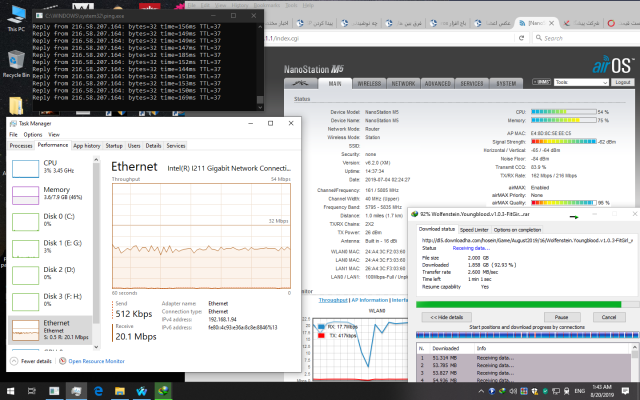
Task: Collapse Task Manager with Fewer details
Action: click(35, 359)
